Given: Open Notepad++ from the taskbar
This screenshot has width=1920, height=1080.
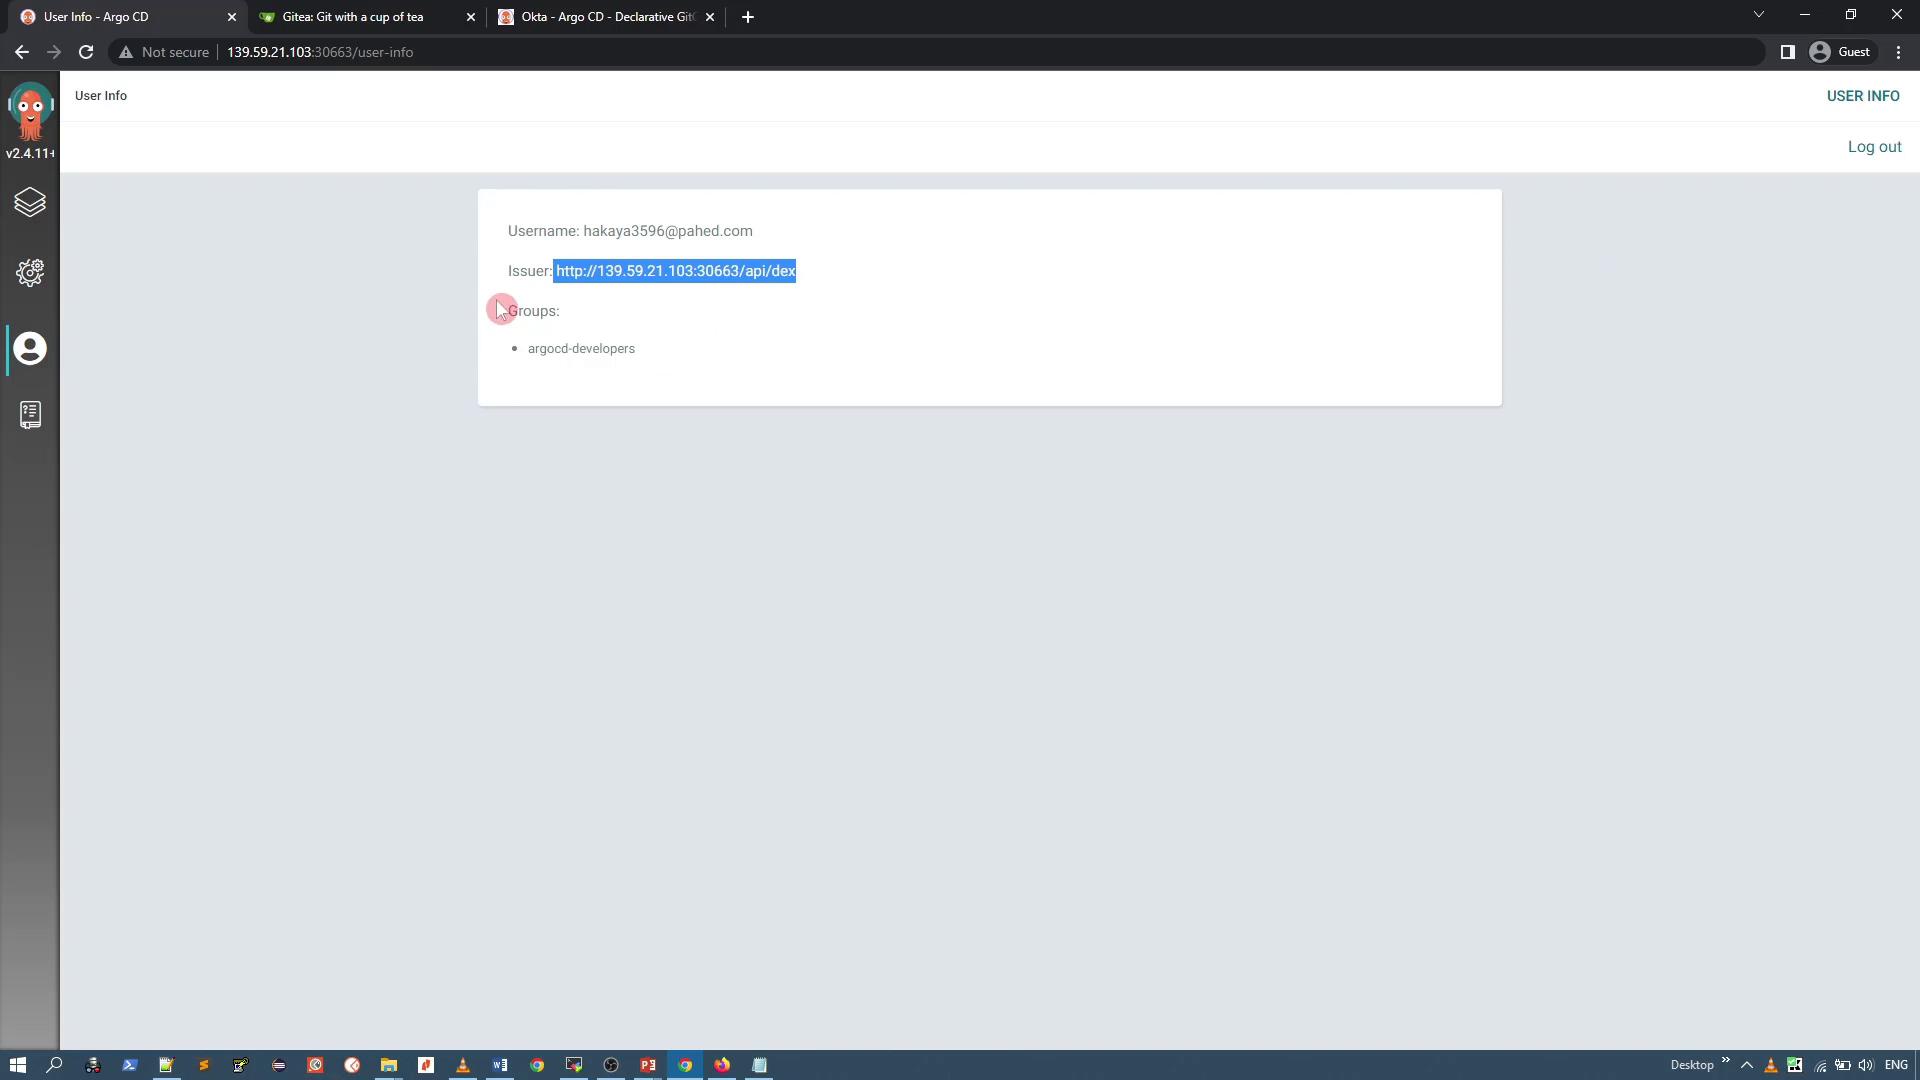Looking at the screenshot, I should pos(166,1065).
